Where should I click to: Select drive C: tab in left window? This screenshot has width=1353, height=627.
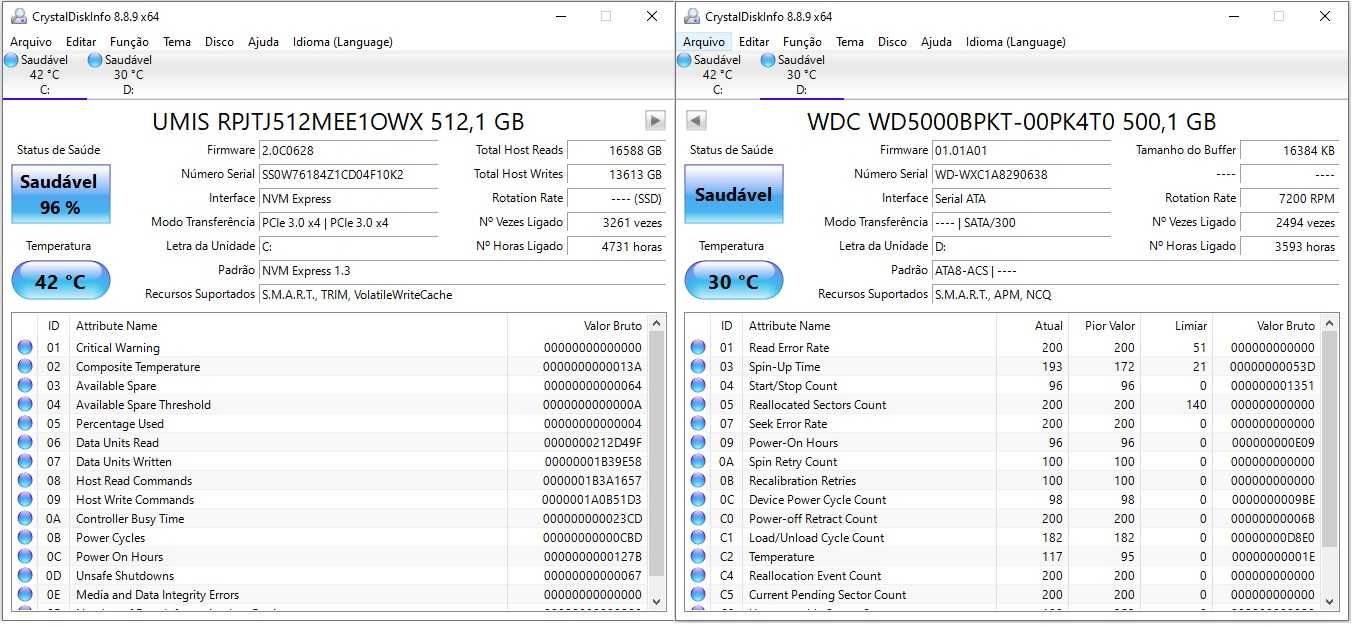[44, 75]
